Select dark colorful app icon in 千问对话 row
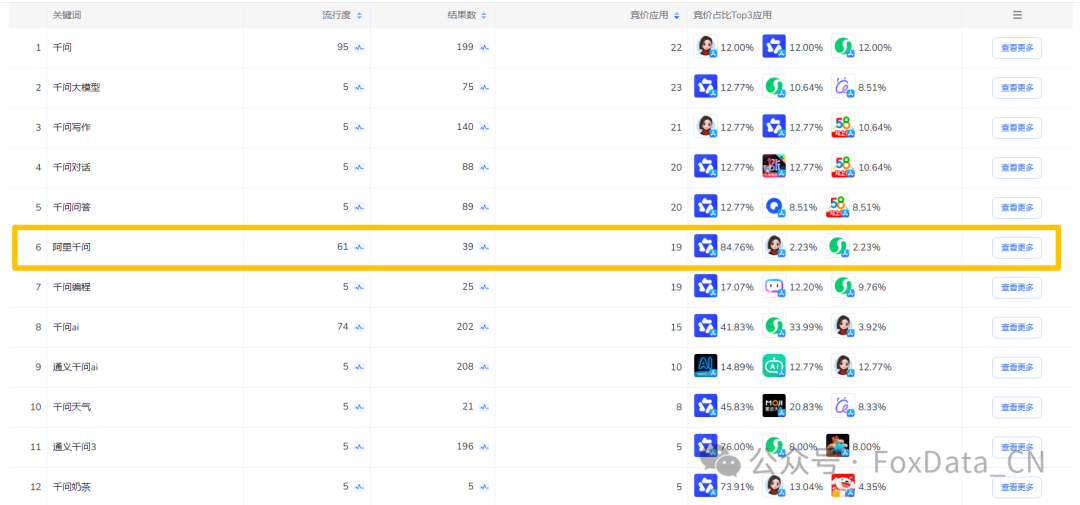The image size is (1080, 505). (774, 167)
